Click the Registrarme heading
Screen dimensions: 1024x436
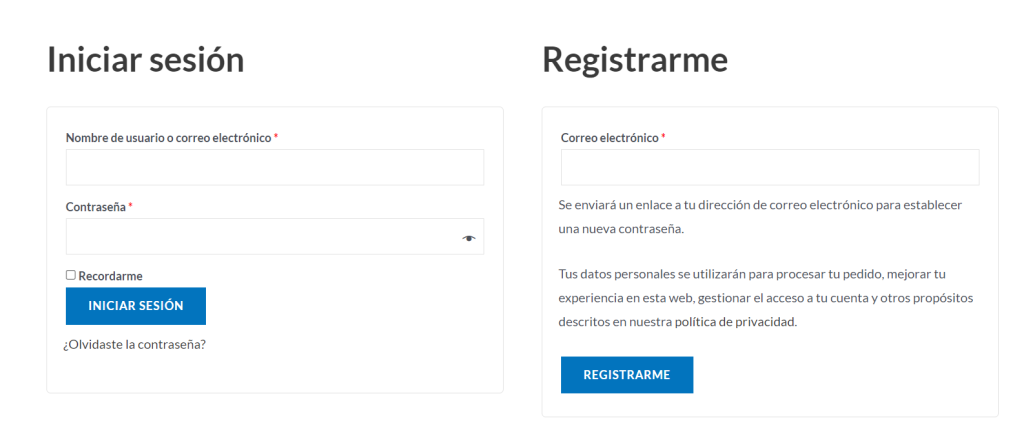coord(634,60)
